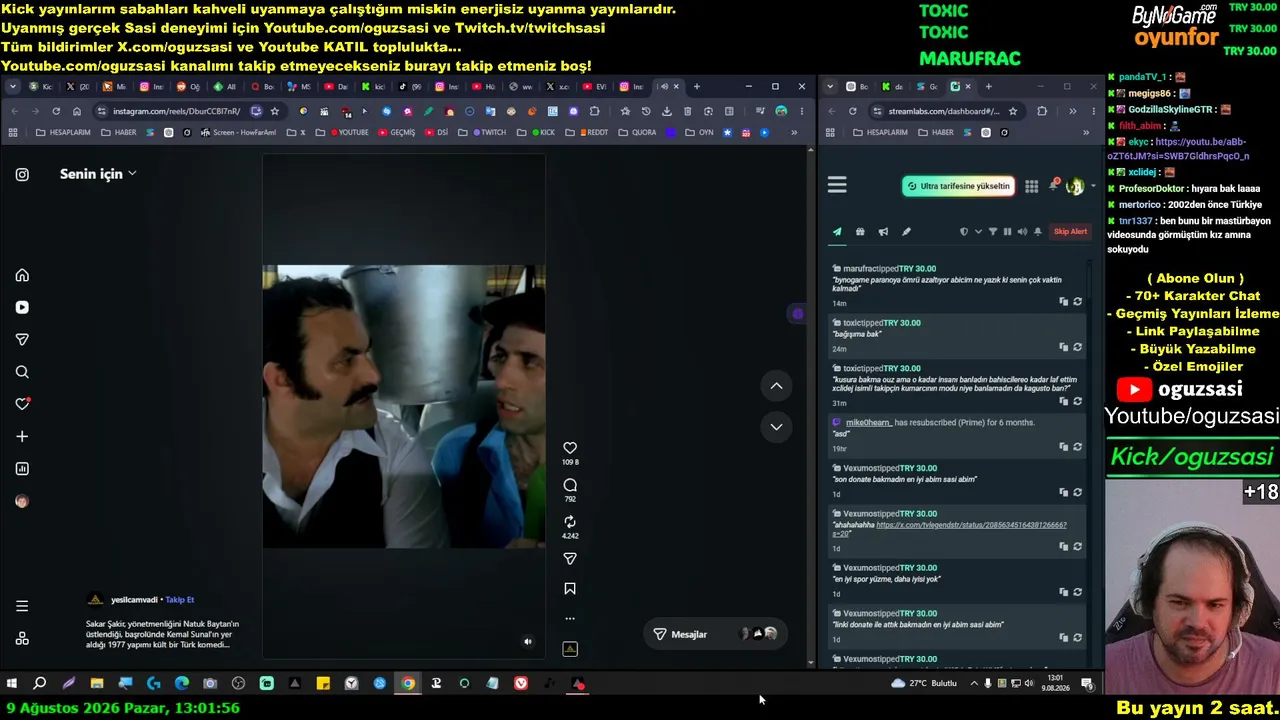Open the Streamlabs hamburger menu
Image resolution: width=1280 pixels, height=720 pixels.
[837, 185]
